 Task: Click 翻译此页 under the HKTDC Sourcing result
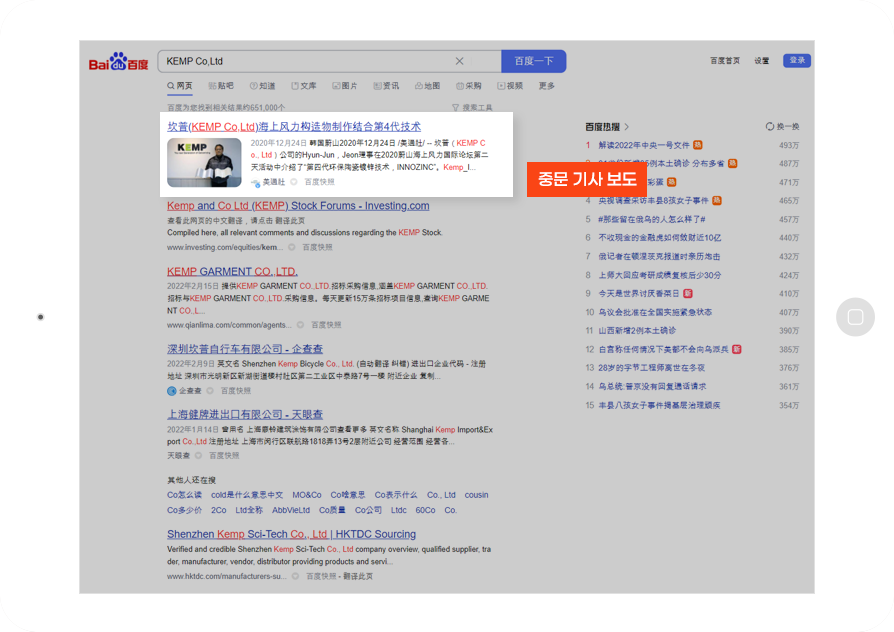(x=357, y=577)
